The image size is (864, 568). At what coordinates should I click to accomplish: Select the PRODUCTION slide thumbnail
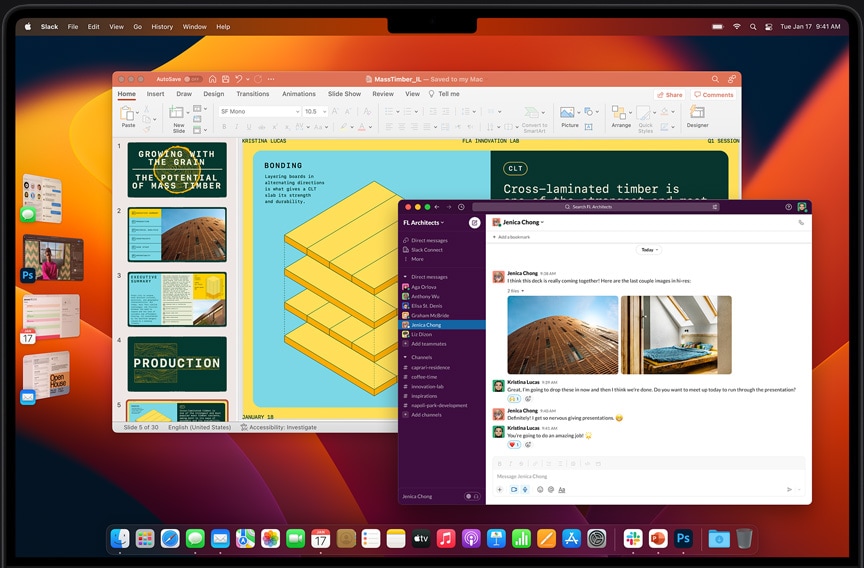click(x=177, y=363)
